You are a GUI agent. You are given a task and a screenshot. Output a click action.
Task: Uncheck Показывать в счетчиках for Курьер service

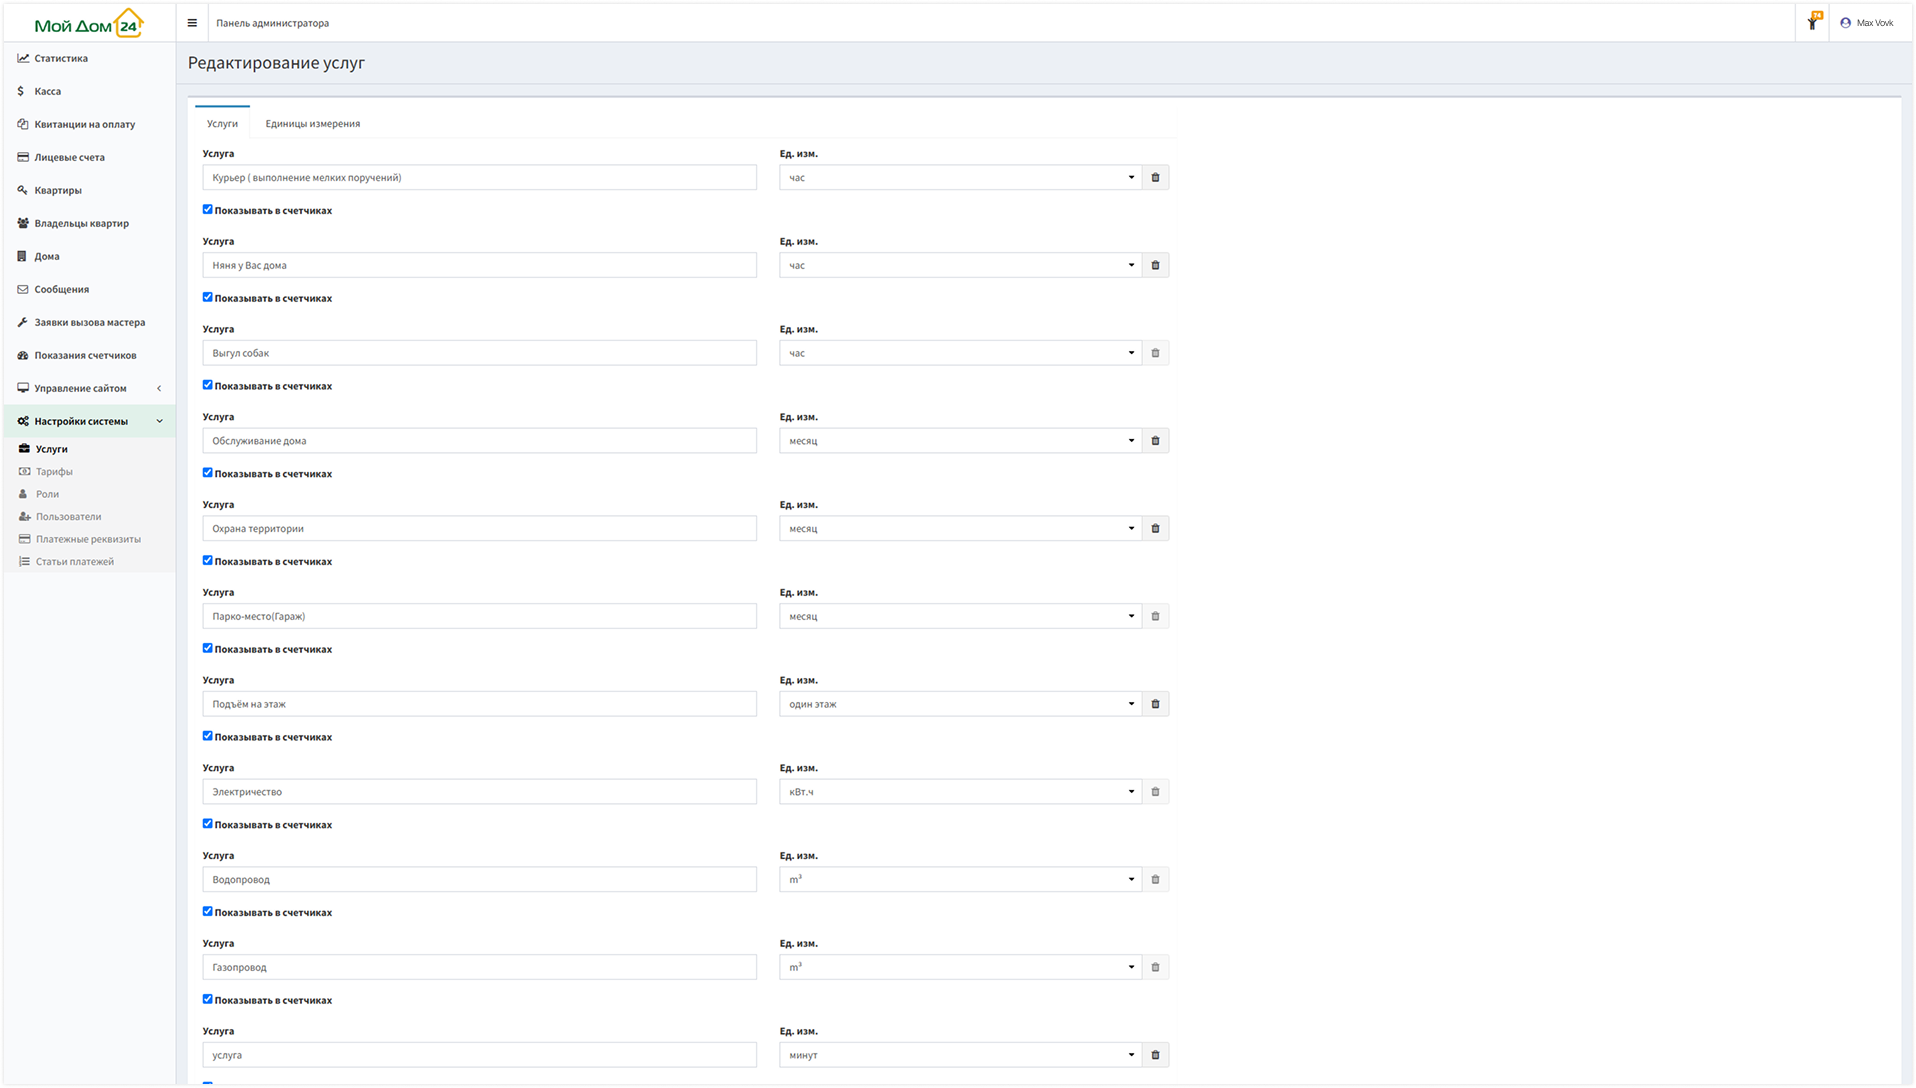pos(208,210)
